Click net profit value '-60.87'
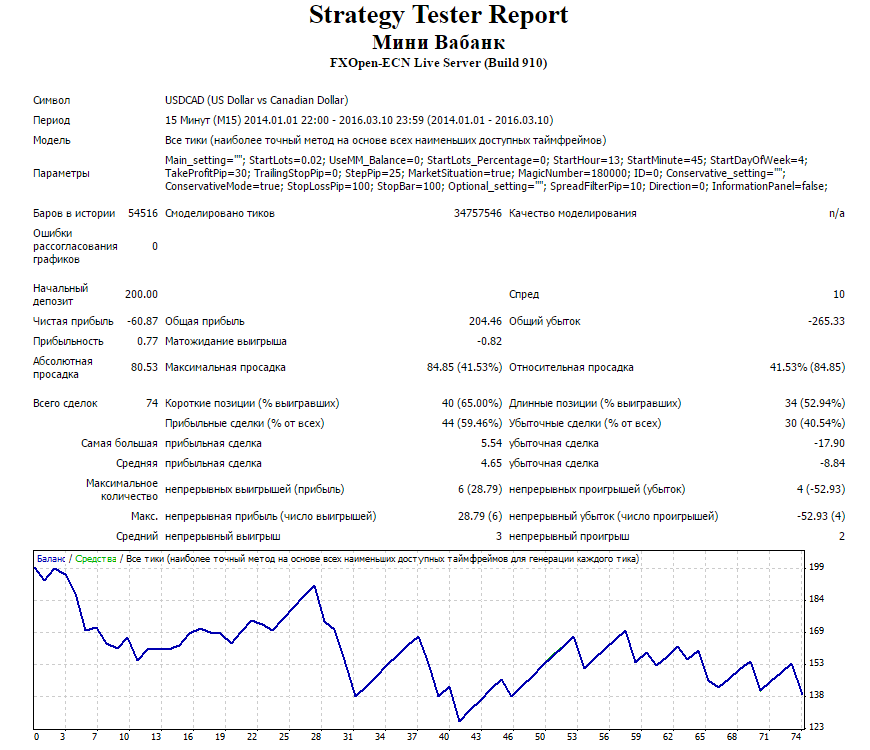Screen dimensions: 870x750 tap(143, 321)
